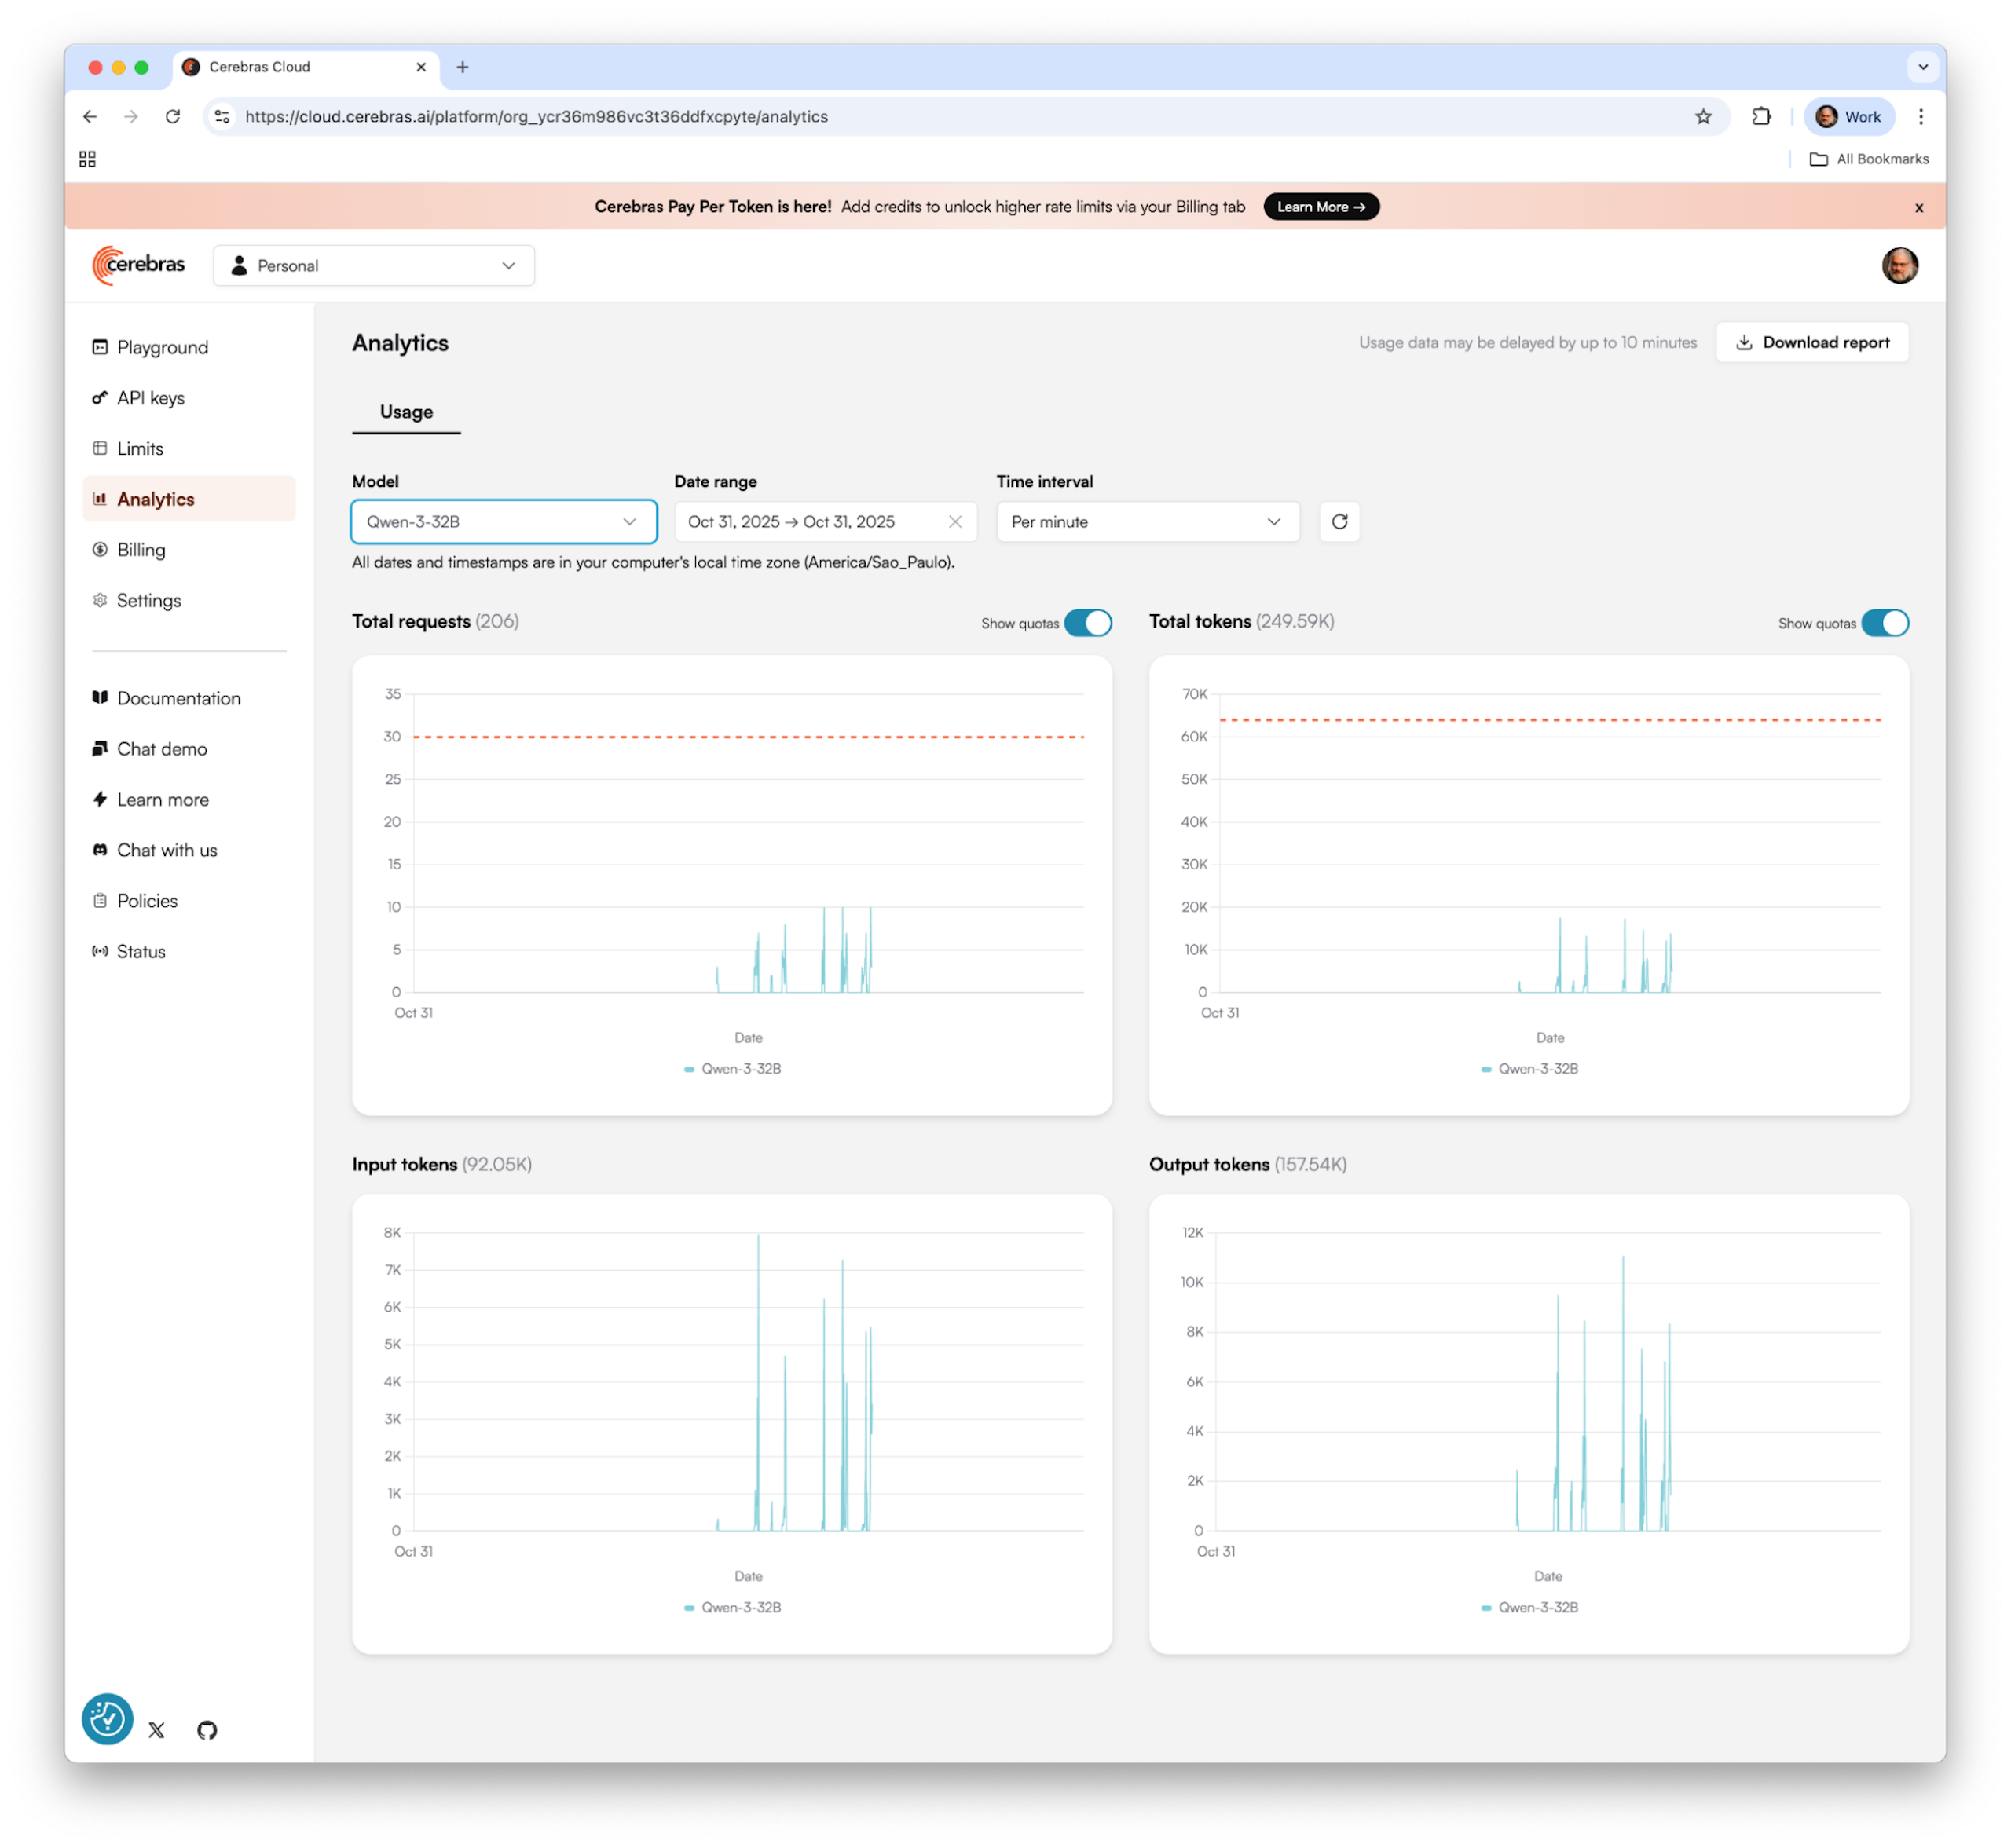Open the GitHub icon link in sidebar
This screenshot has width=2011, height=1848.
(x=207, y=1730)
